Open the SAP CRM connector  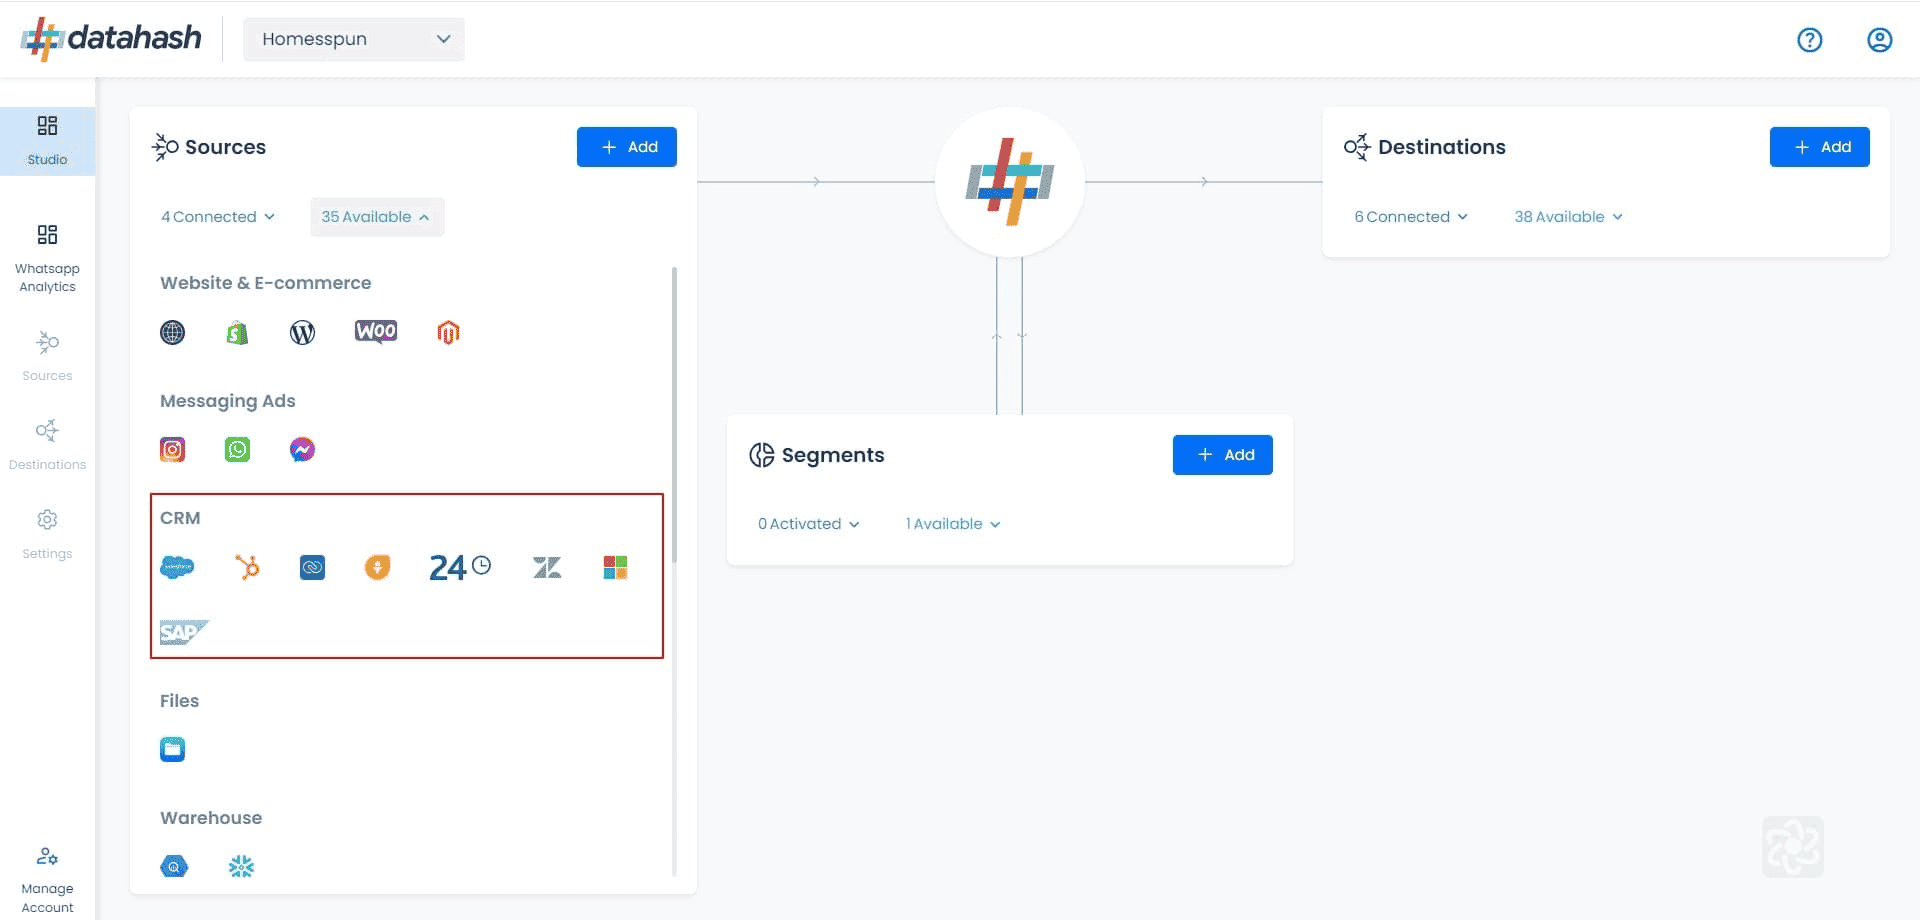(184, 632)
